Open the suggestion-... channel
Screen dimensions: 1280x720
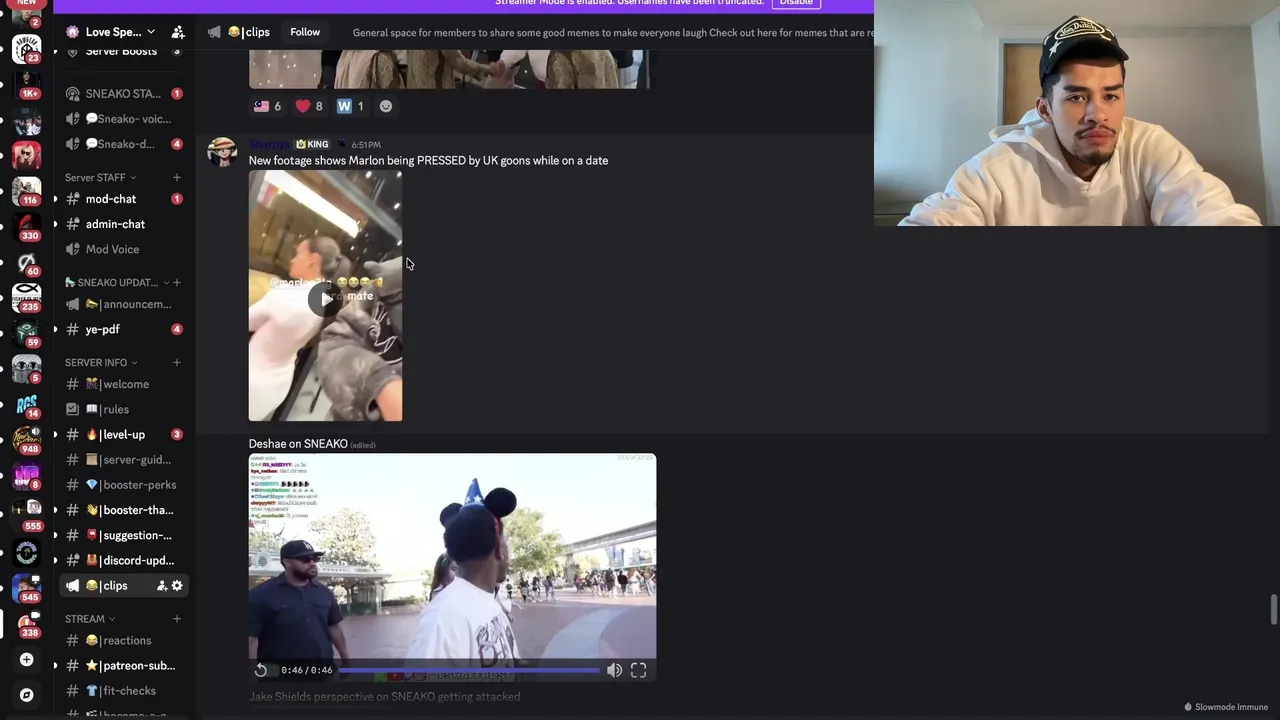click(124, 535)
